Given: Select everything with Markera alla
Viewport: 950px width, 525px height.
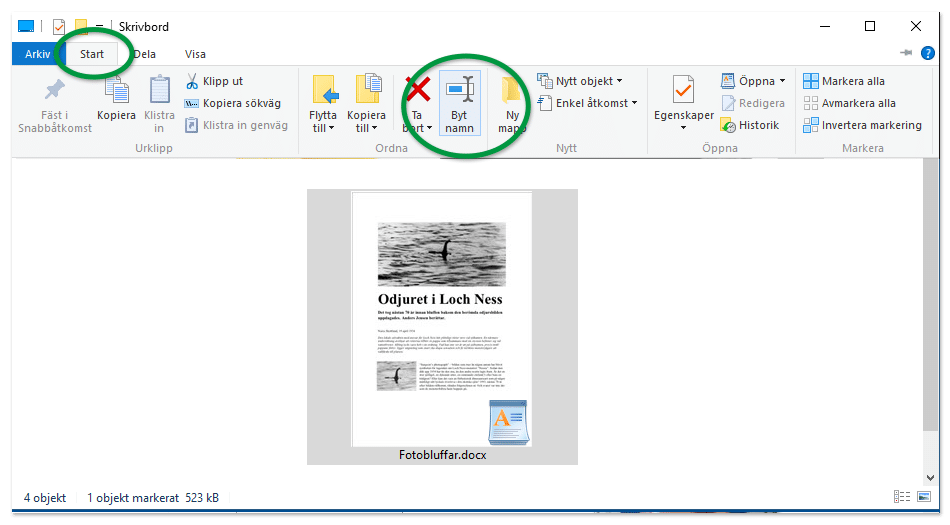Looking at the screenshot, I should [x=843, y=81].
